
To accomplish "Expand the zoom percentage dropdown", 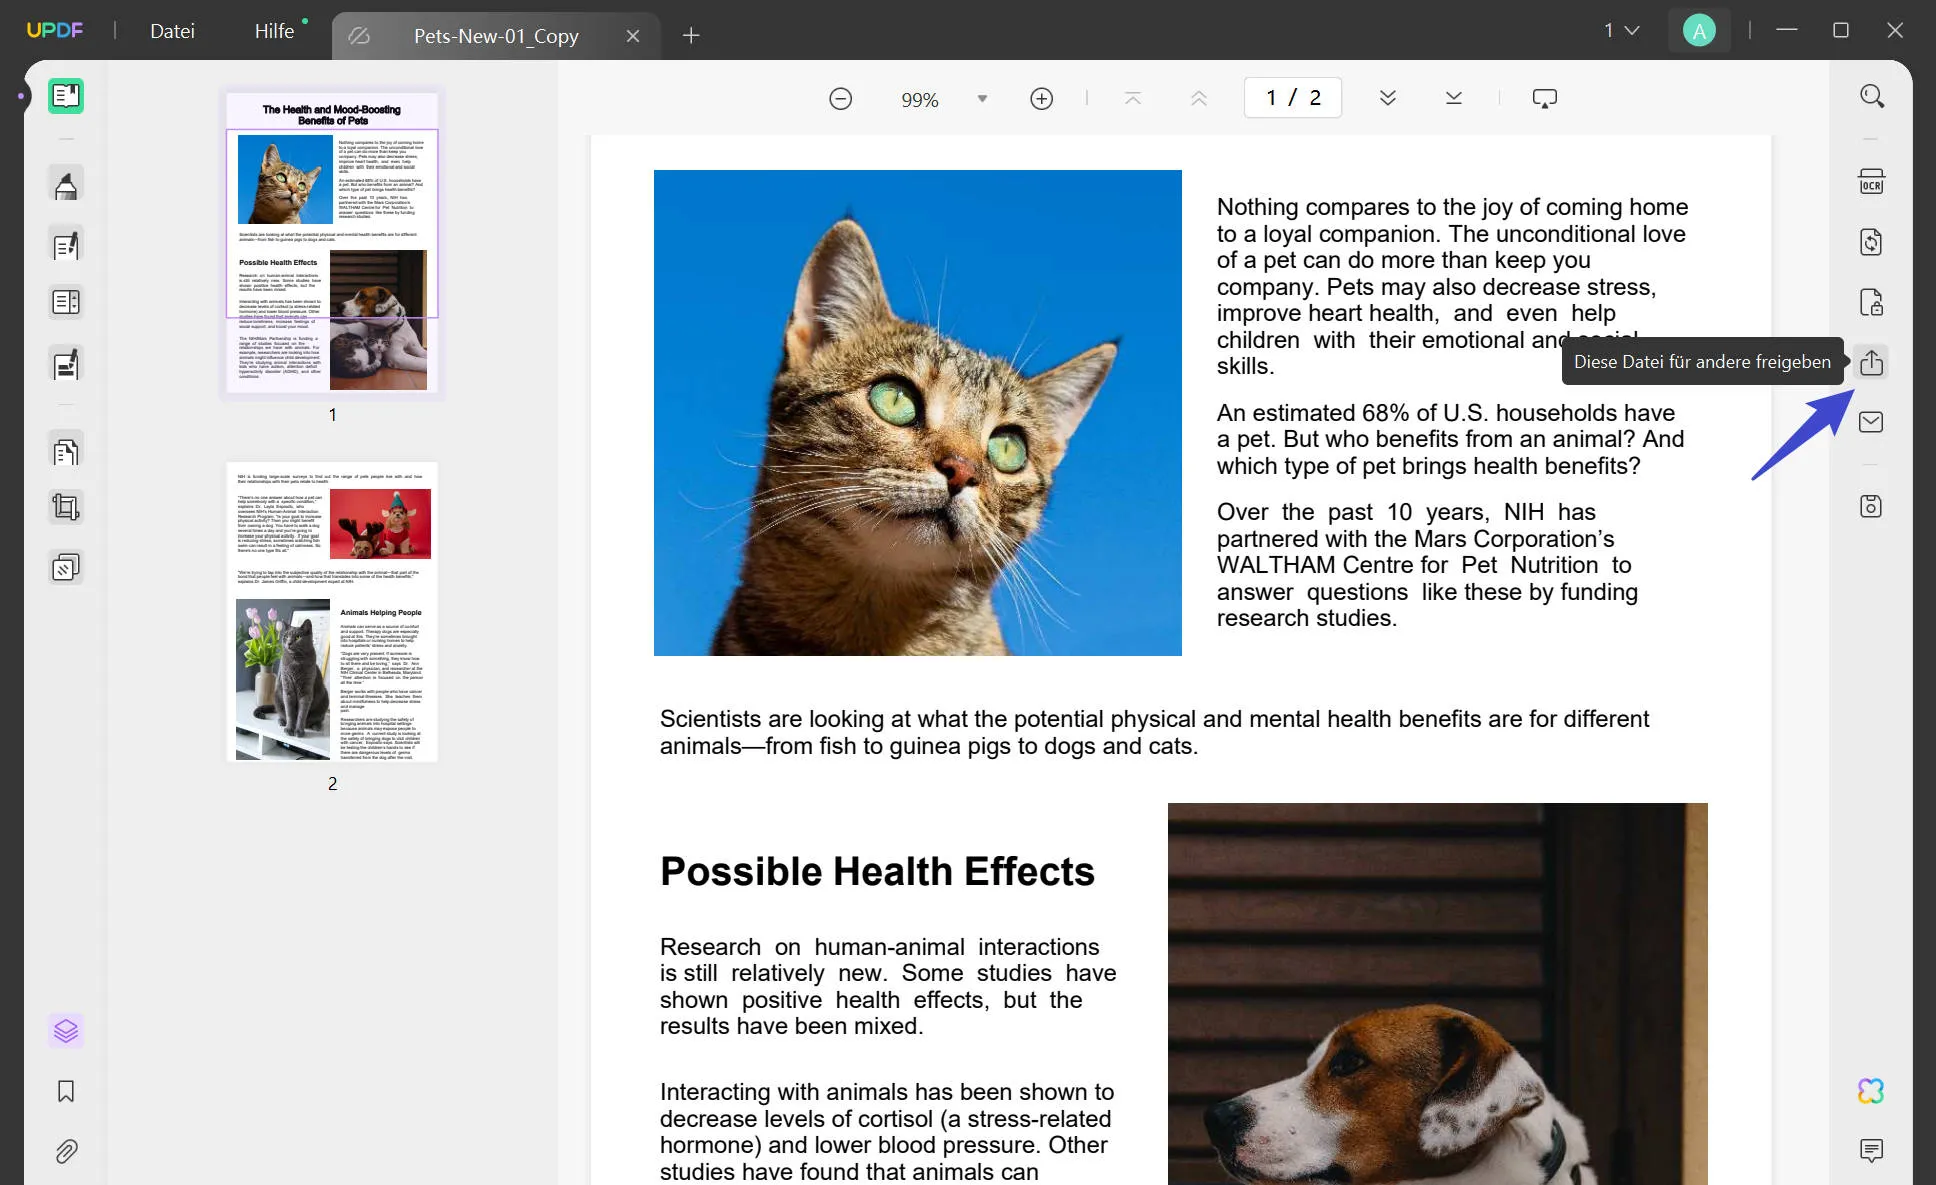I will [982, 98].
